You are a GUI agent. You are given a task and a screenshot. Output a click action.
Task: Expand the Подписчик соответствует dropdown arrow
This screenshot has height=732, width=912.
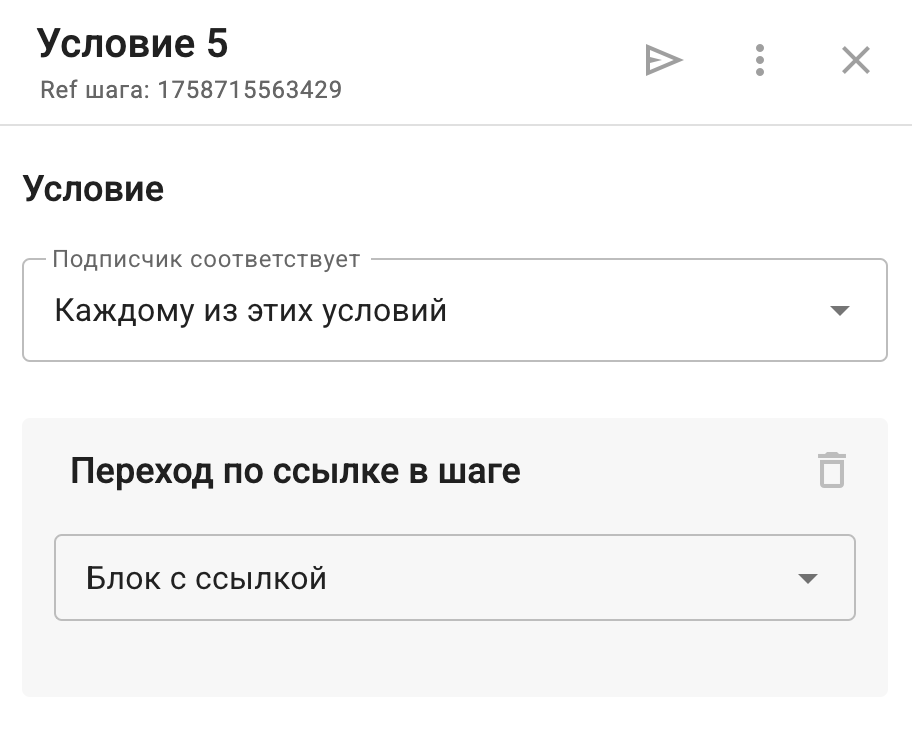point(839,311)
